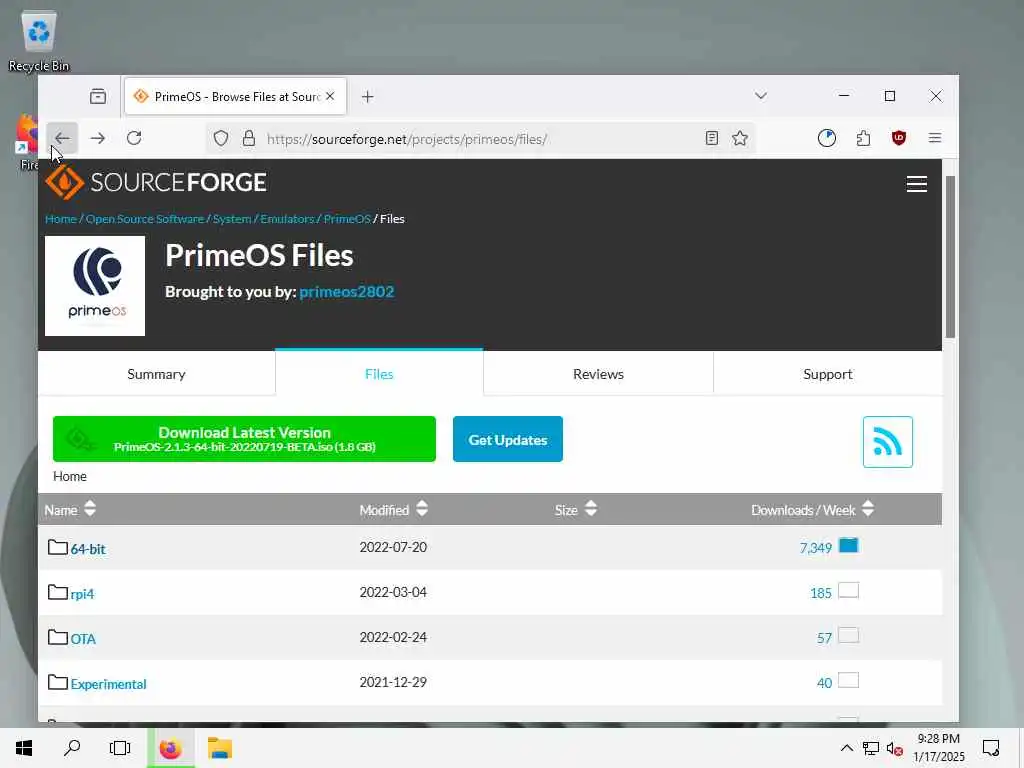This screenshot has height=768, width=1024.
Task: Click the Forward navigation arrow
Action: pyautogui.click(x=98, y=138)
